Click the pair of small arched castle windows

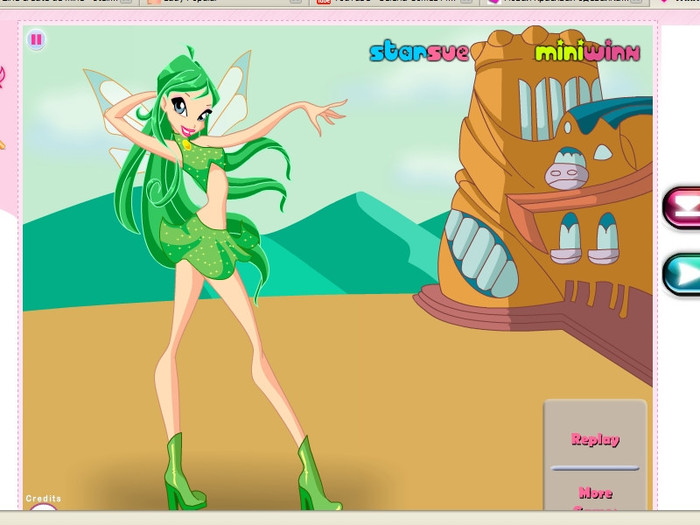point(586,240)
